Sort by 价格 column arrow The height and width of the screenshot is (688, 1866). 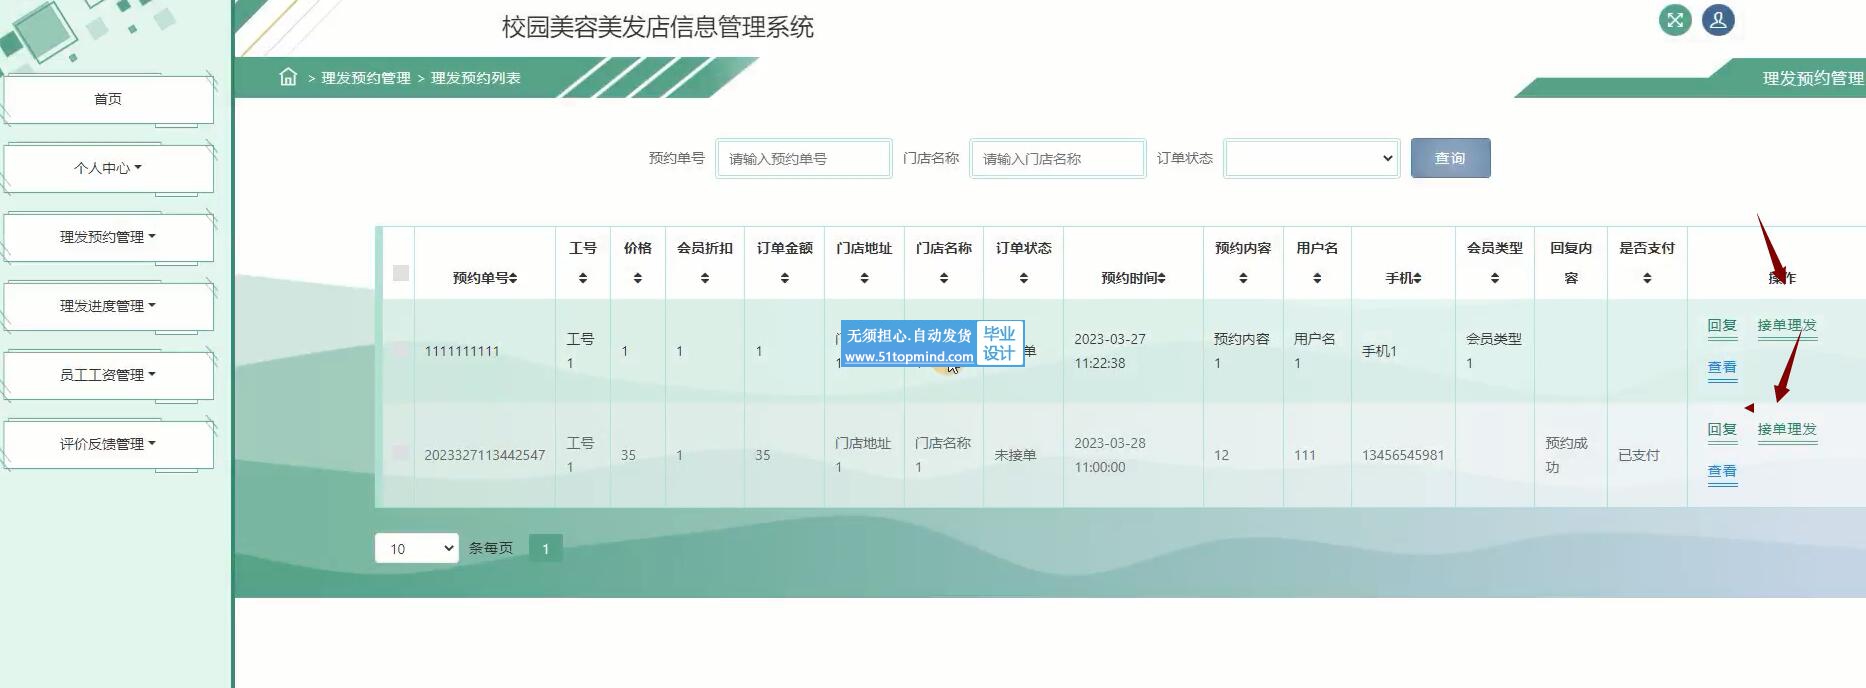tap(638, 278)
